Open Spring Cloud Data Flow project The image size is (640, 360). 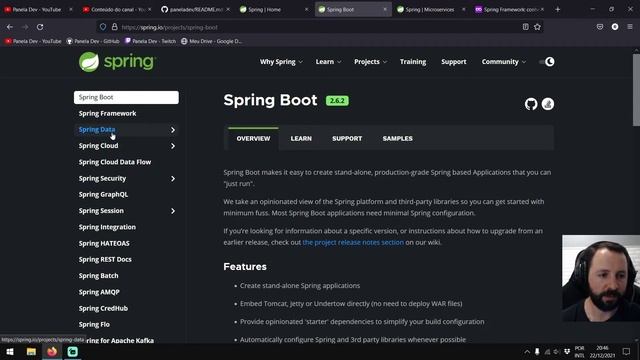(x=115, y=162)
